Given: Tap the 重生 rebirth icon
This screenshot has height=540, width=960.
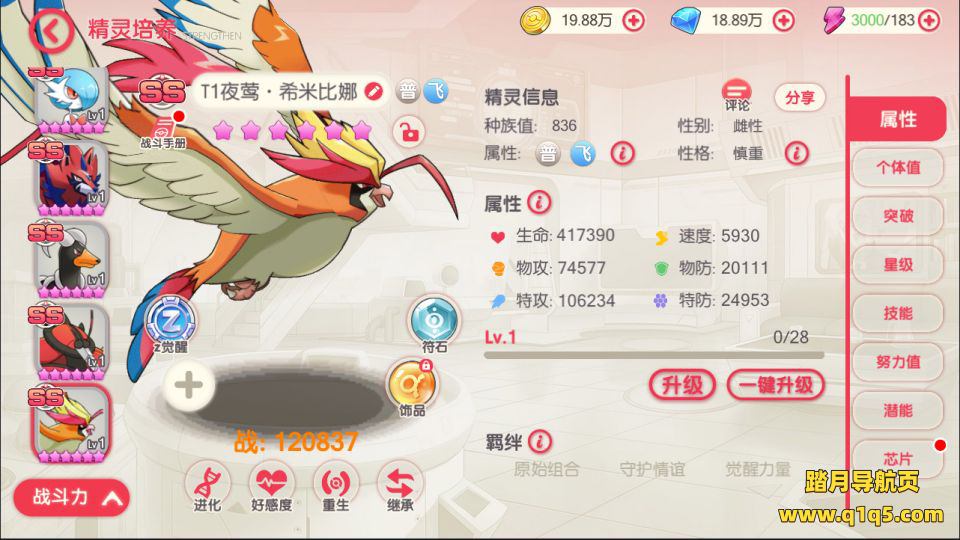Looking at the screenshot, I should tap(336, 487).
